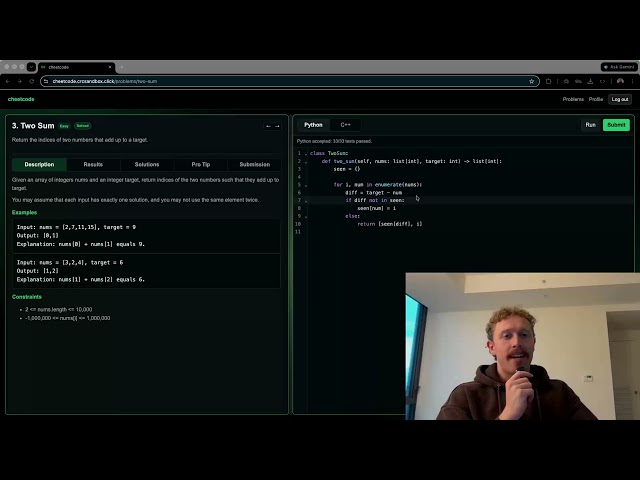
Task: Click the Log out button
Action: pos(620,99)
